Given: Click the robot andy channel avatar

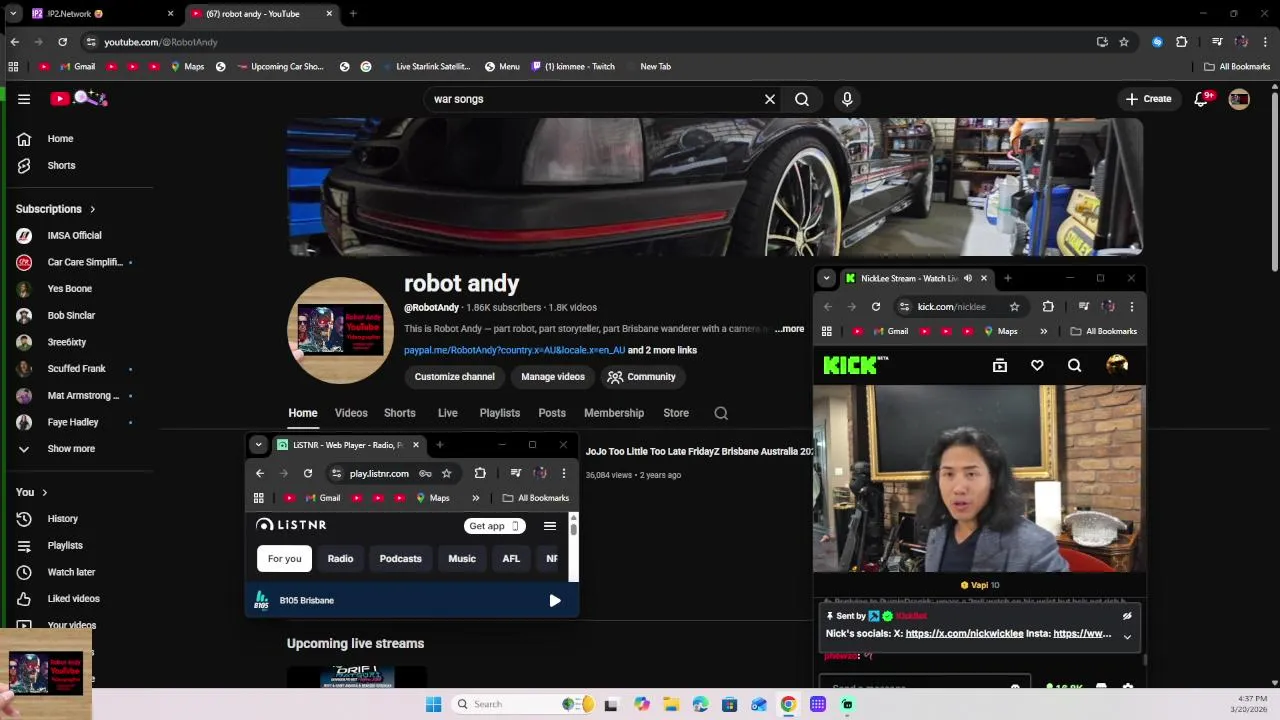Looking at the screenshot, I should tap(340, 330).
